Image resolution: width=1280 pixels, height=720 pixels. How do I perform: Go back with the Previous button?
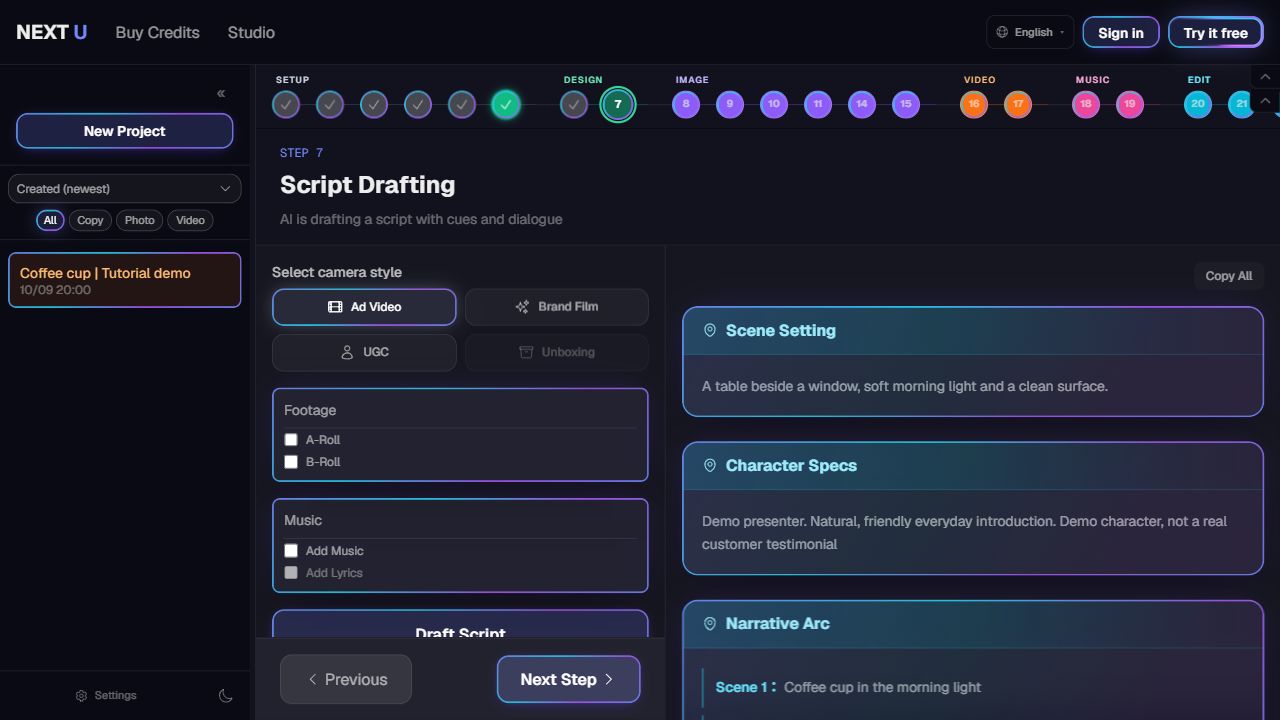[x=346, y=680]
